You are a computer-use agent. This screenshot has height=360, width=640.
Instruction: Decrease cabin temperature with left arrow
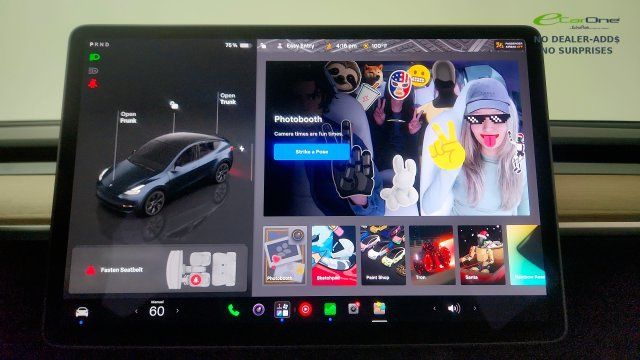pos(136,311)
